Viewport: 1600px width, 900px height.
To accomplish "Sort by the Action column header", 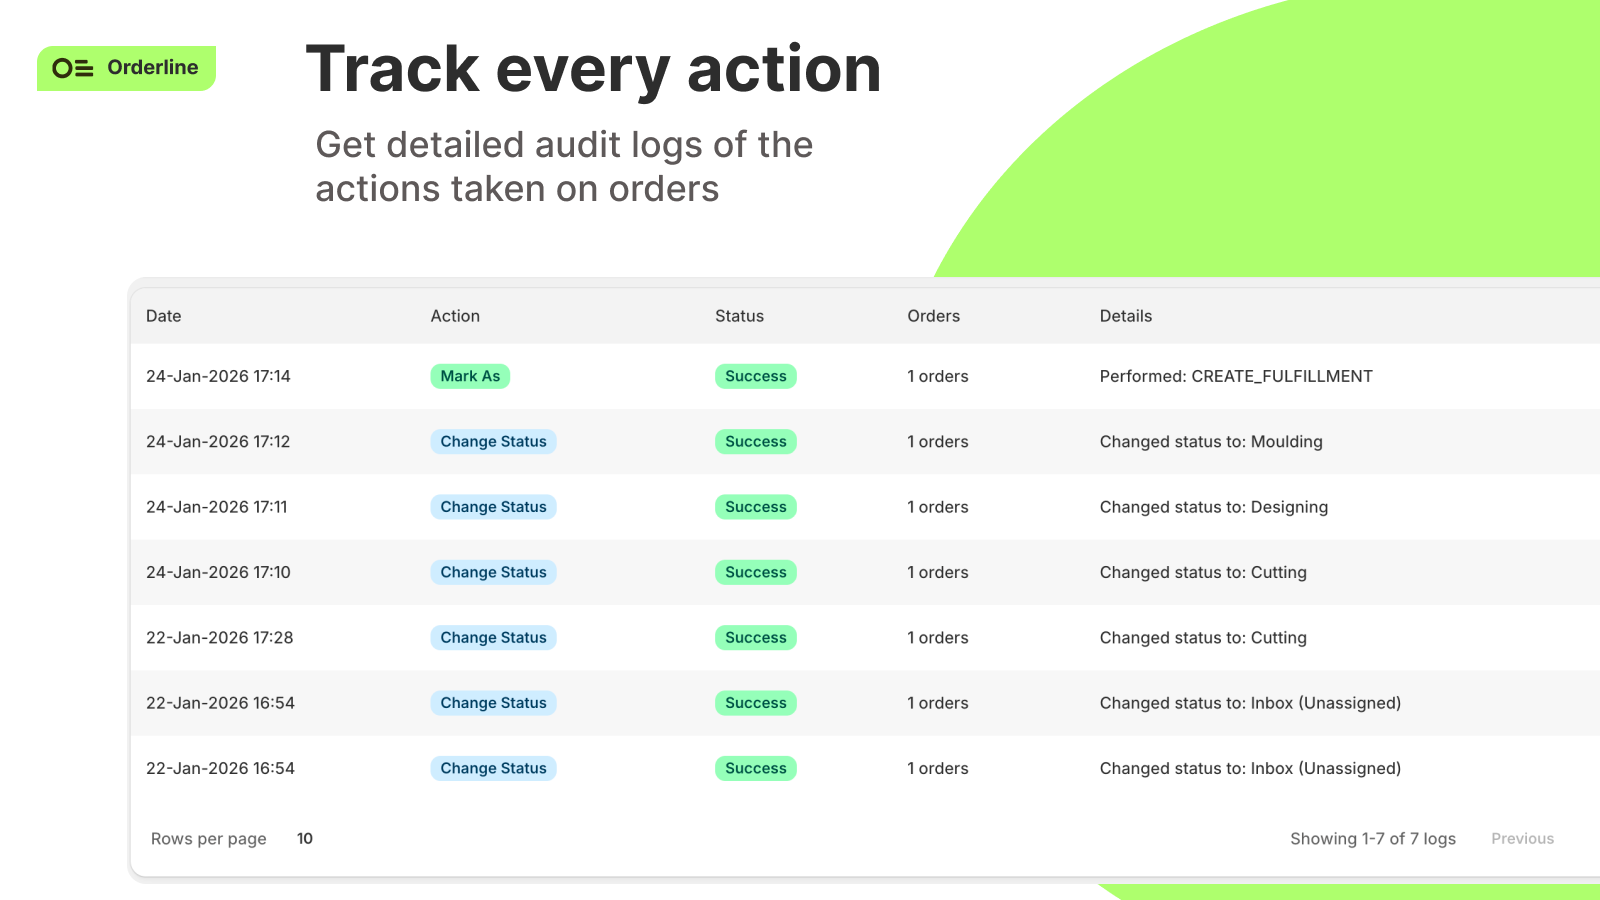I will (x=455, y=316).
